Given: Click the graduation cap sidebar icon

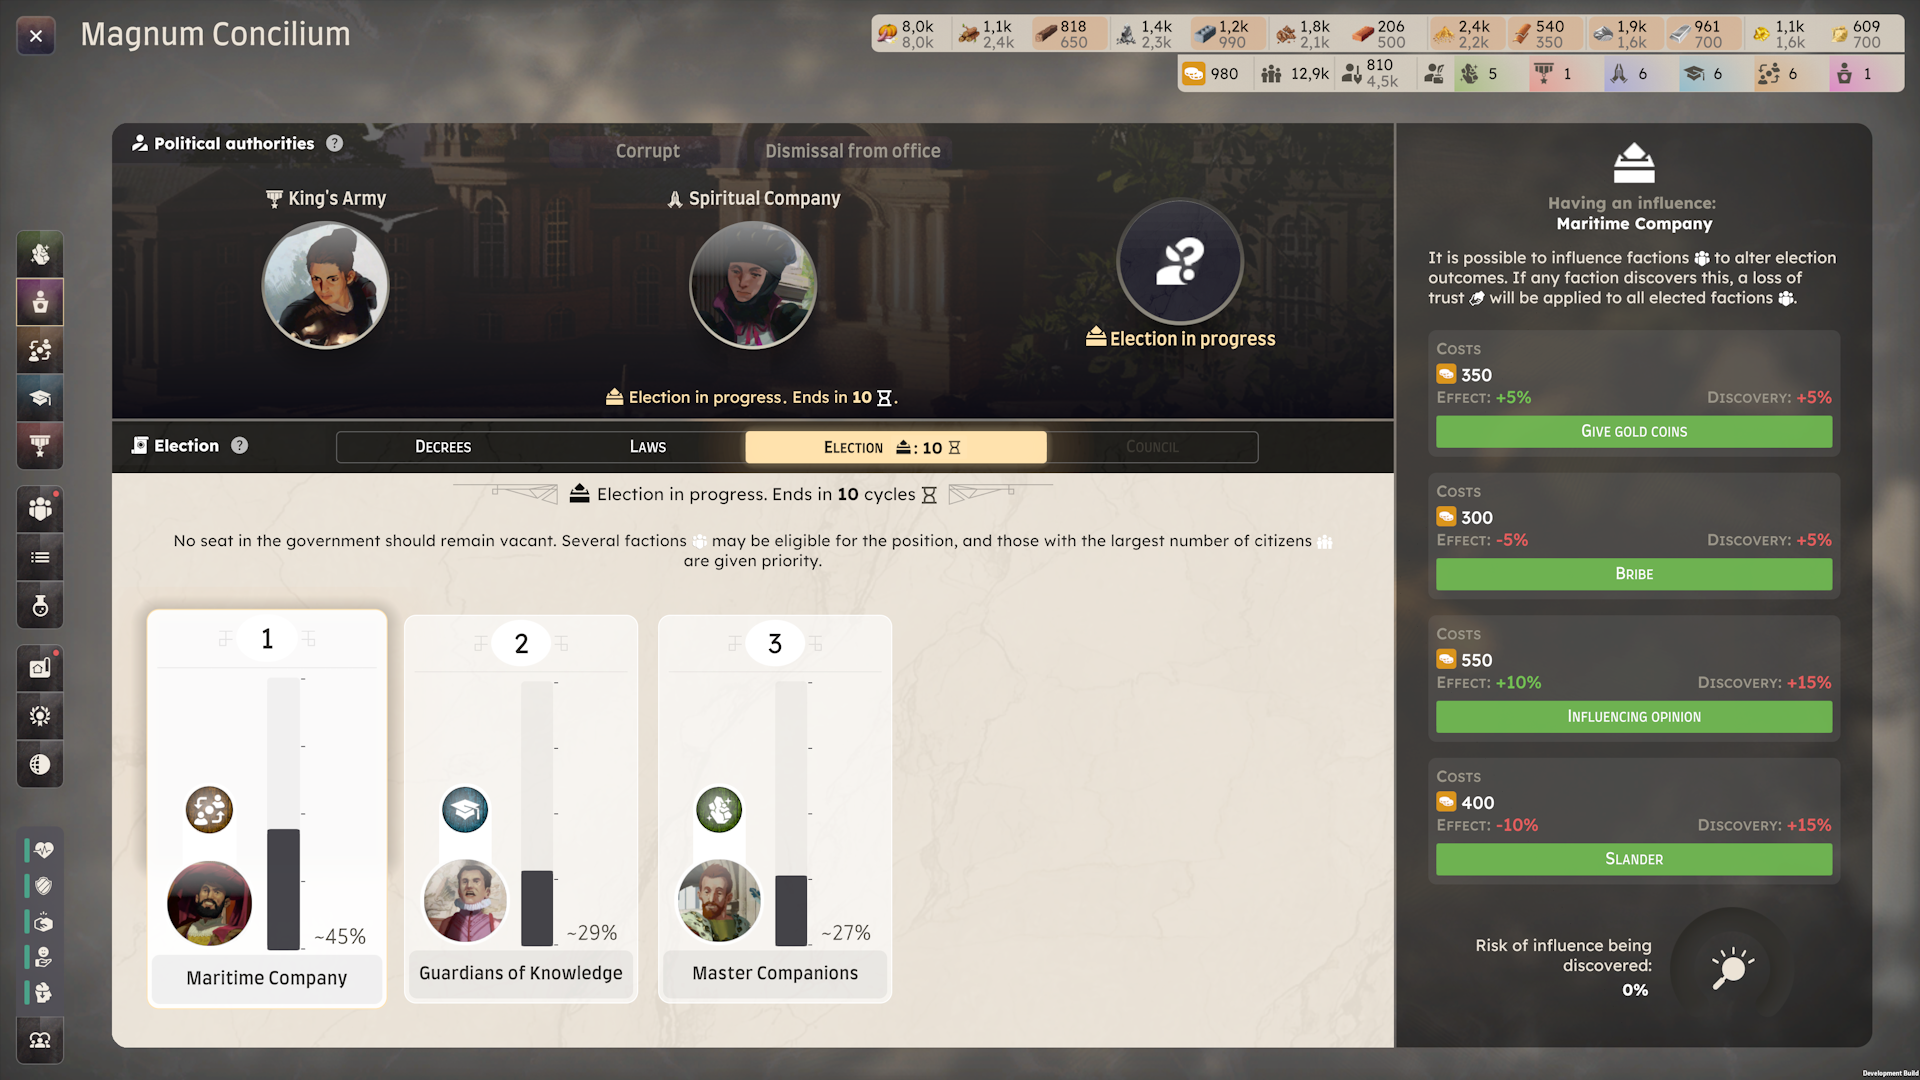Looking at the screenshot, I should click(x=40, y=398).
